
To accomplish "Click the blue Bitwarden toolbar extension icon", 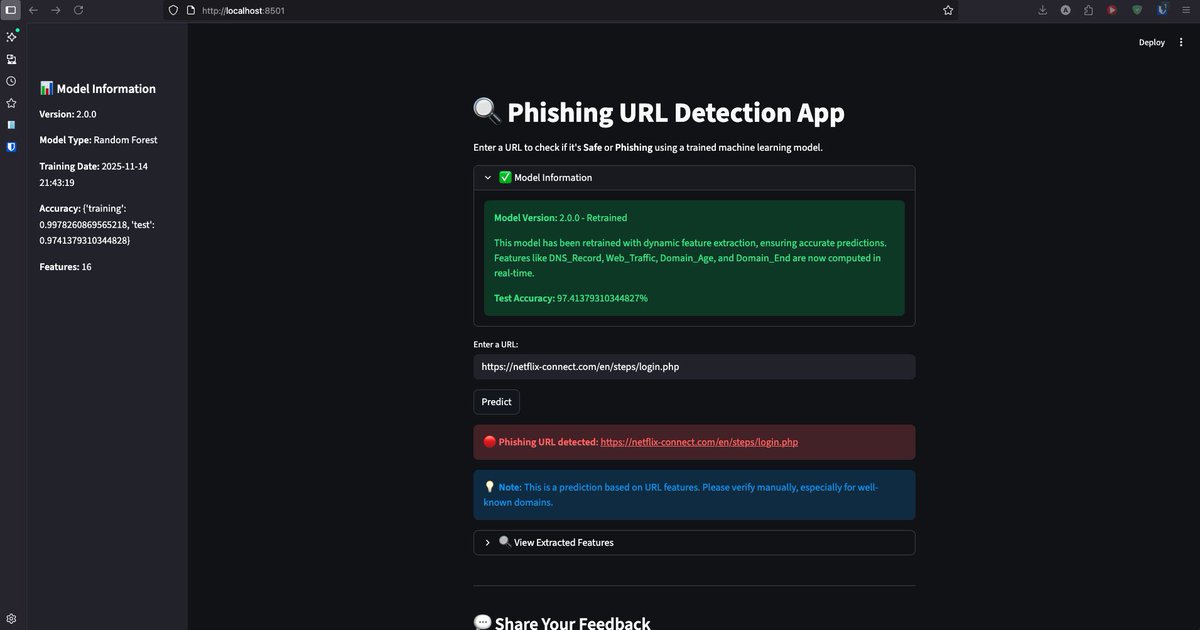I will coord(1162,9).
